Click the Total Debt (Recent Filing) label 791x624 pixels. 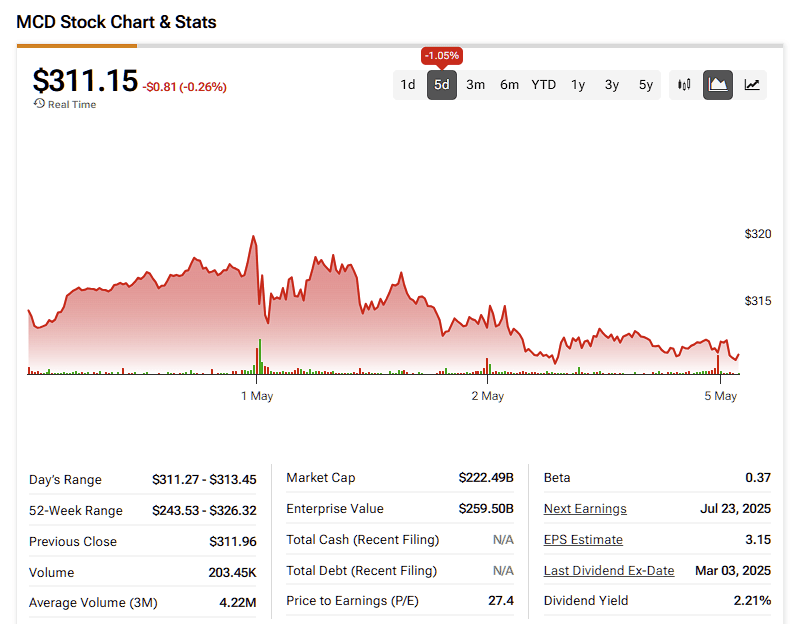click(x=362, y=571)
